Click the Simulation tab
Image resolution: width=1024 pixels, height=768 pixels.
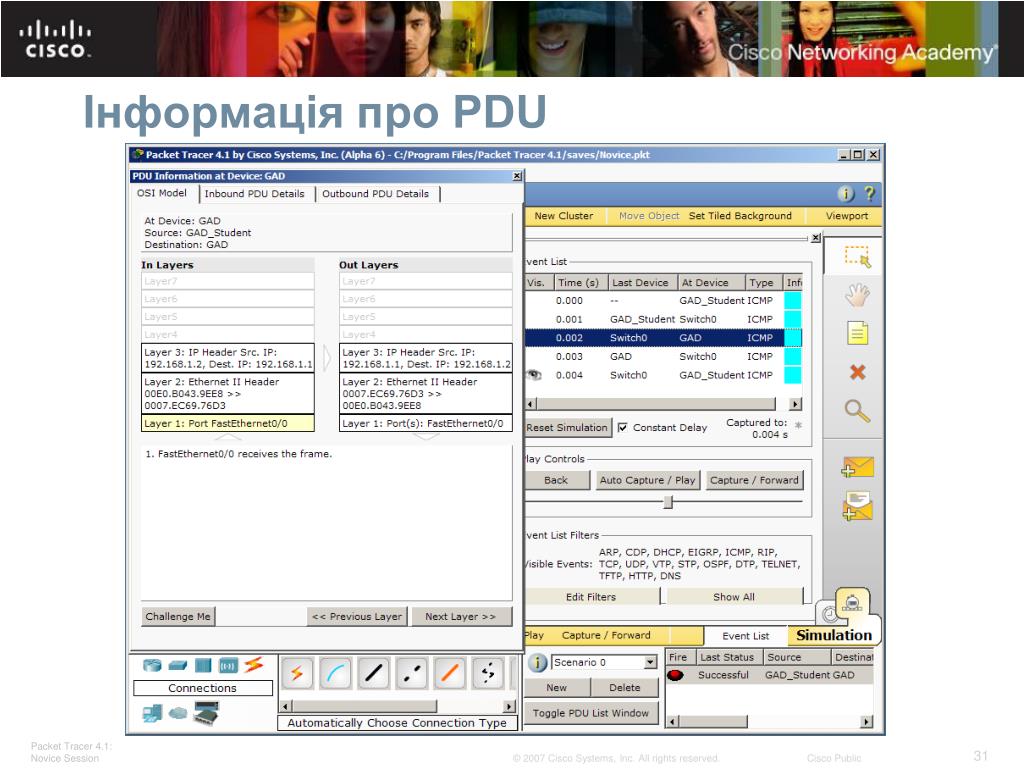[x=833, y=635]
